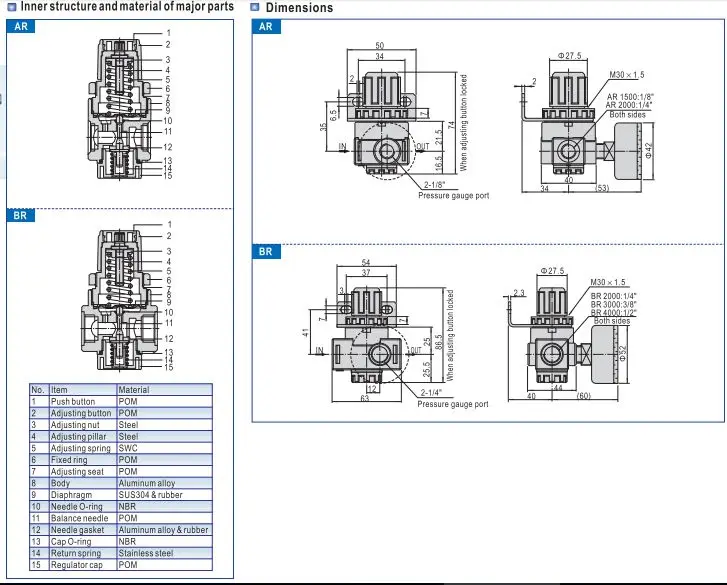Select the 'Dimensions' heading text
The height and width of the screenshot is (585, 727).
click(x=299, y=7)
